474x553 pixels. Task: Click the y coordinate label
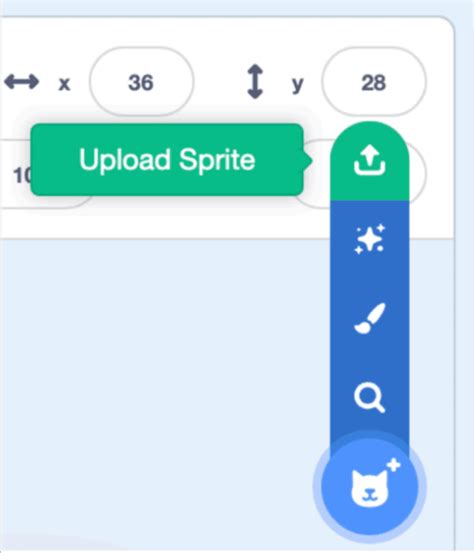[298, 85]
